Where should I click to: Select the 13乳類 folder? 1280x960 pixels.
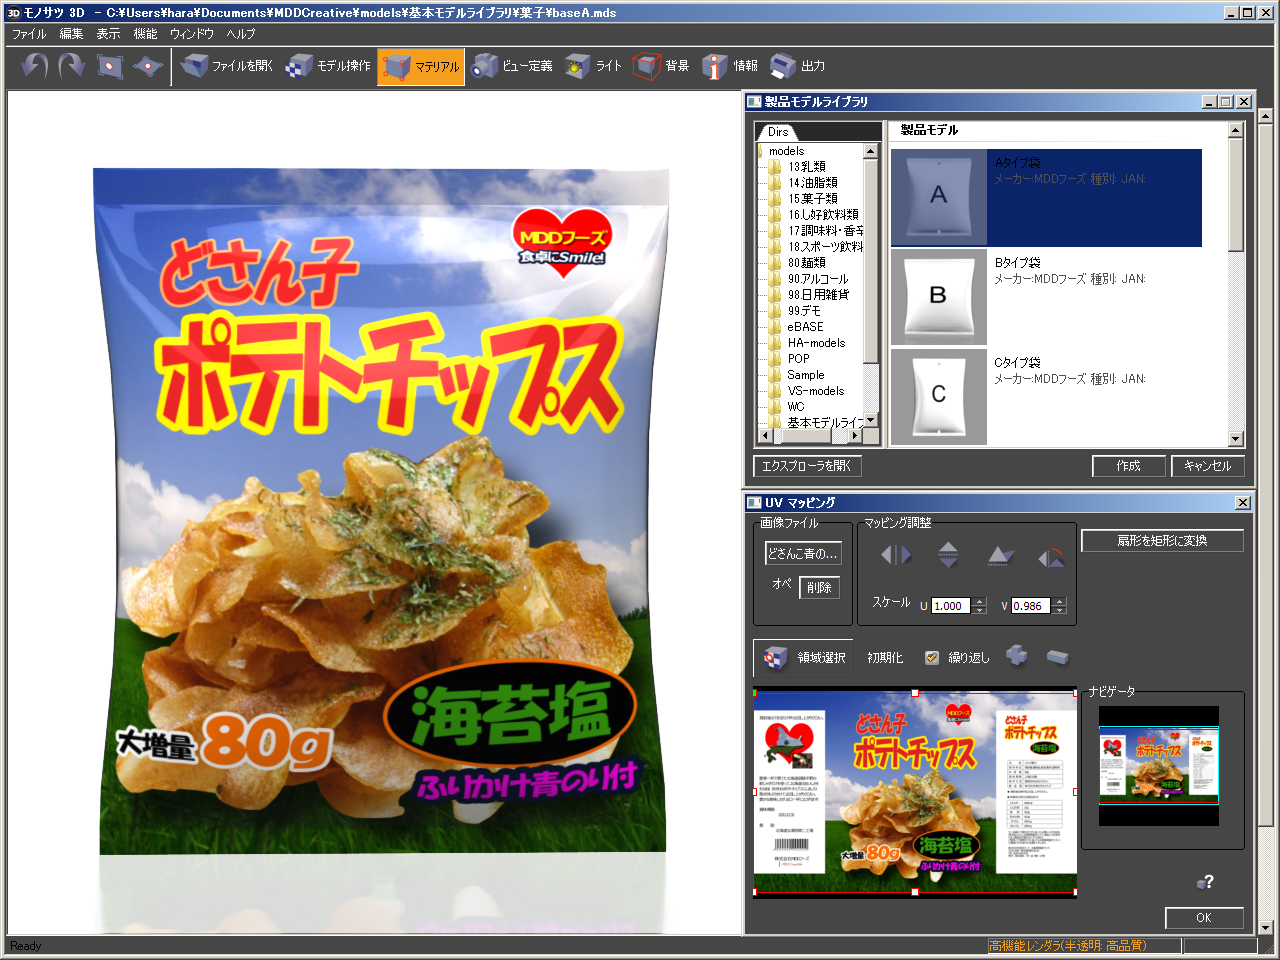click(x=807, y=167)
